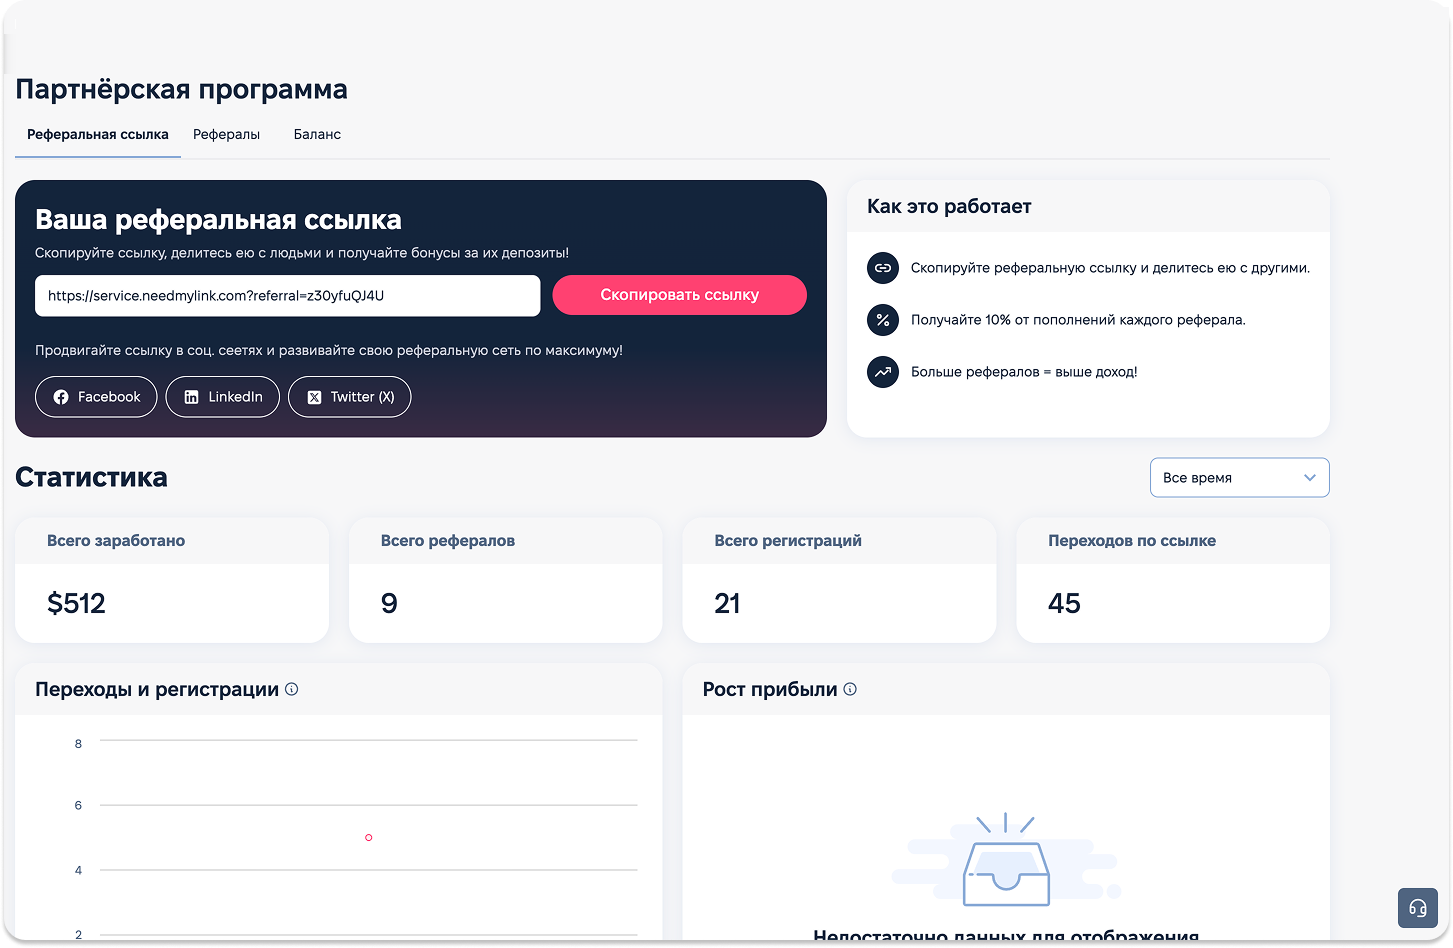Screen dimensions: 1453x948
Task: Share via the Twitter (X) button
Action: pos(350,397)
